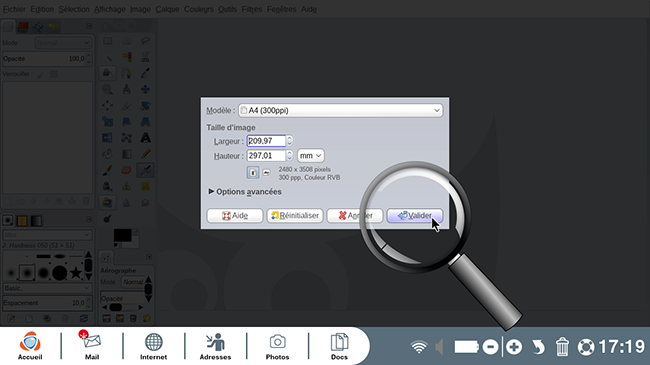Screen dimensions: 650x365
Task: Open the Édition menu
Action: (x=42, y=9)
